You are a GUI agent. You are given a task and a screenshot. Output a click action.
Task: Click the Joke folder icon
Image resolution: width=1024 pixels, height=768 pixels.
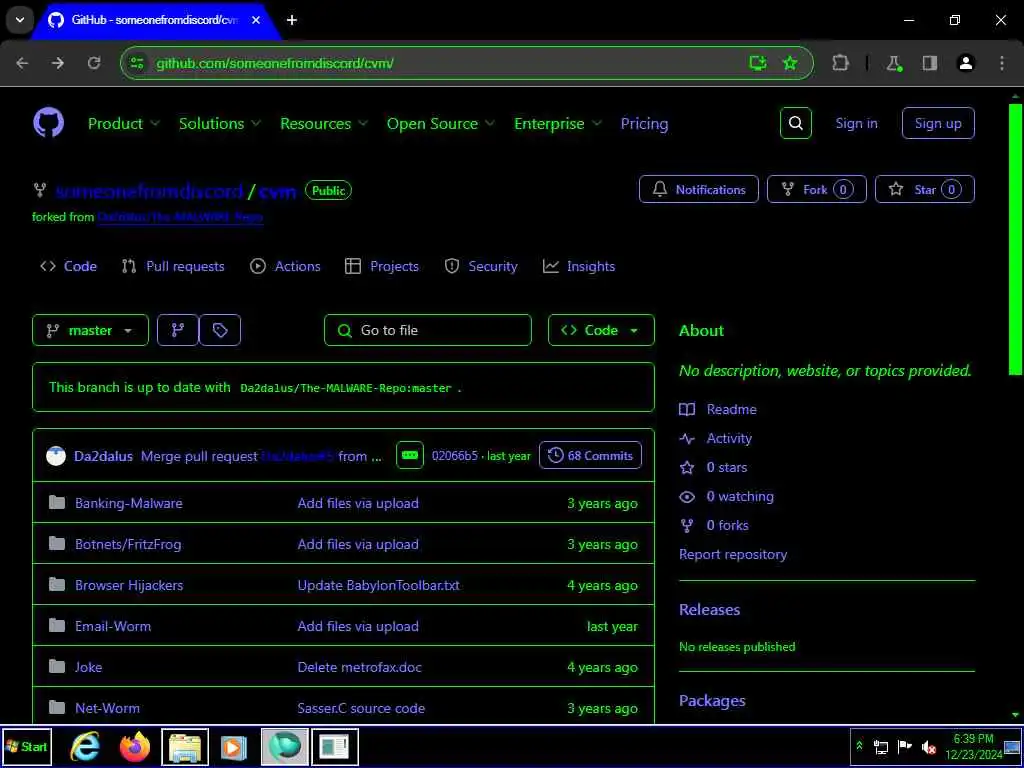(57, 667)
